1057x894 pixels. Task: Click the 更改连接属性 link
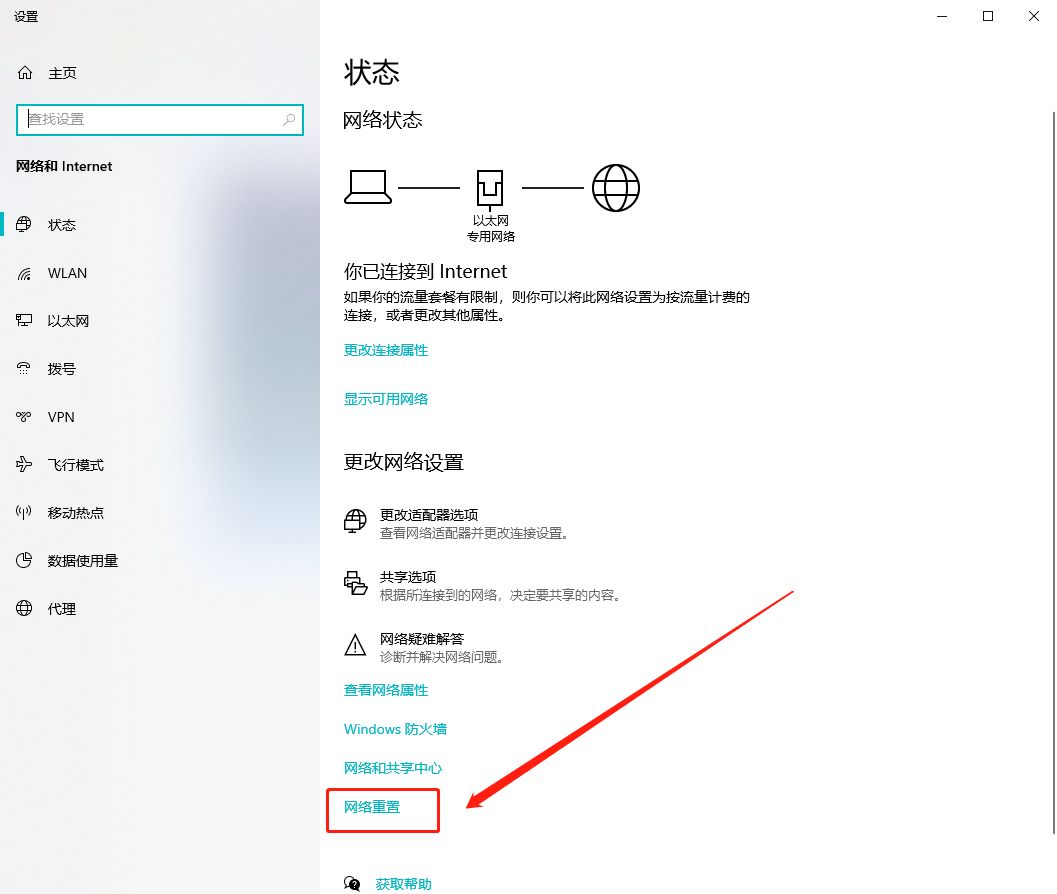[x=386, y=350]
